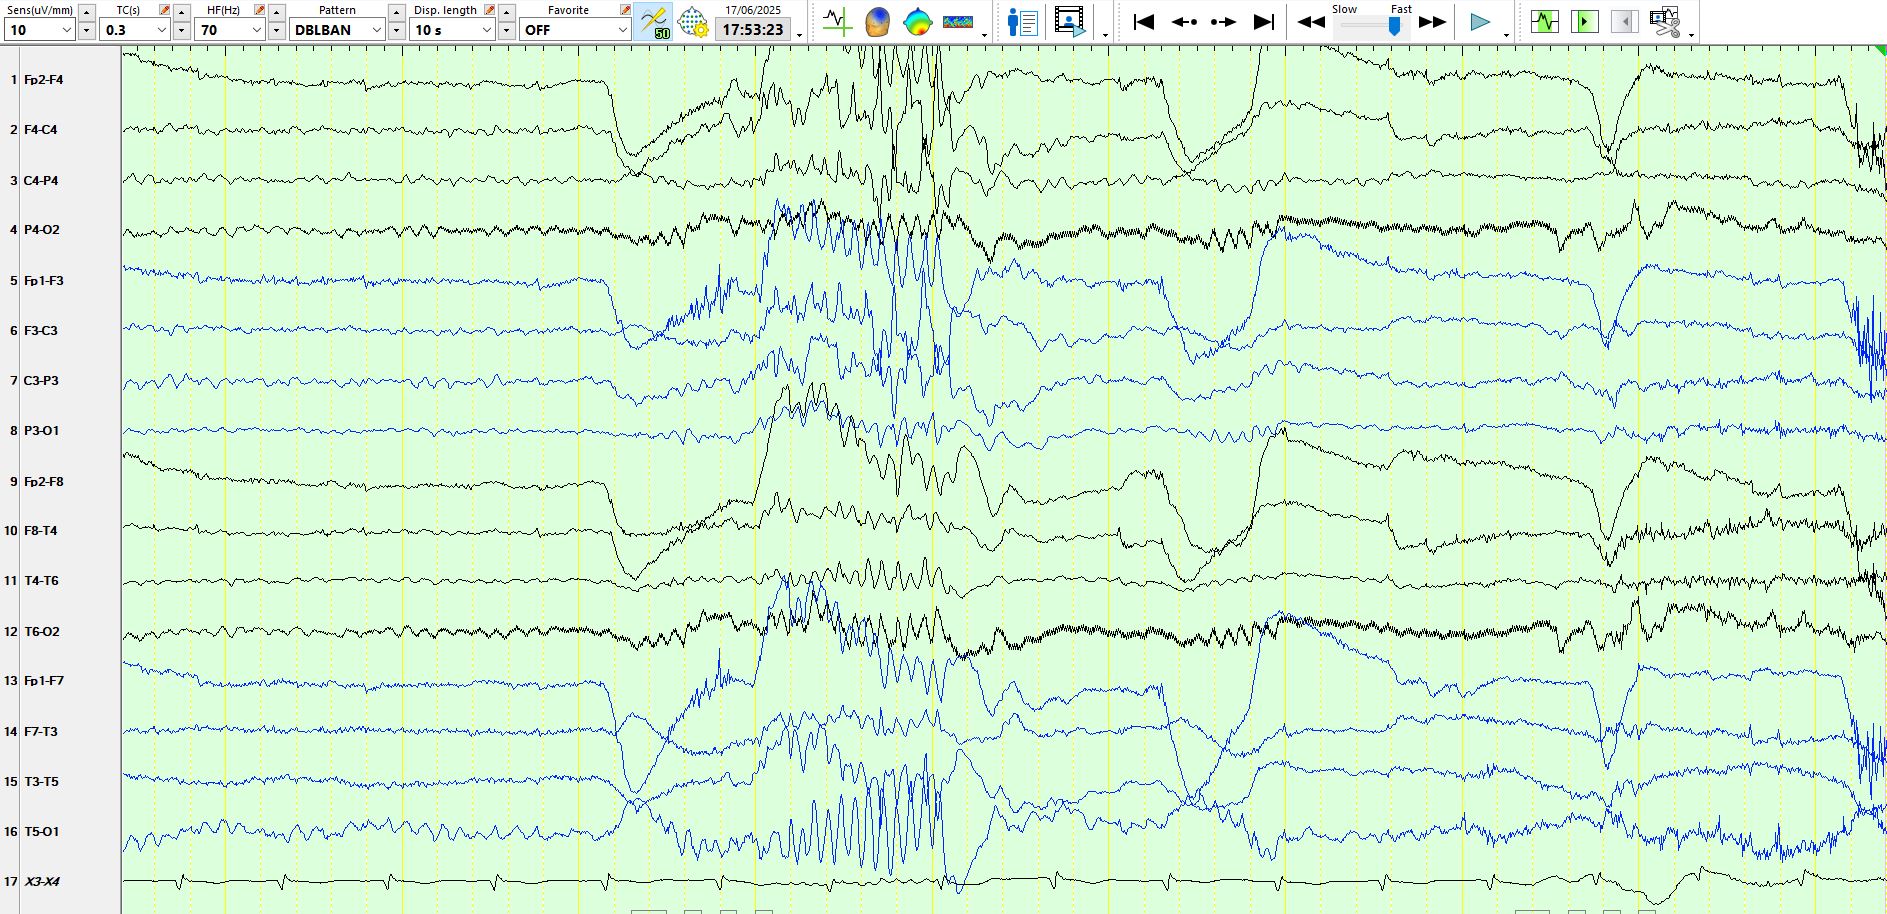Image resolution: width=1887 pixels, height=914 pixels.
Task: Step HF(Hz) value up with the arrow
Action: click(x=277, y=12)
